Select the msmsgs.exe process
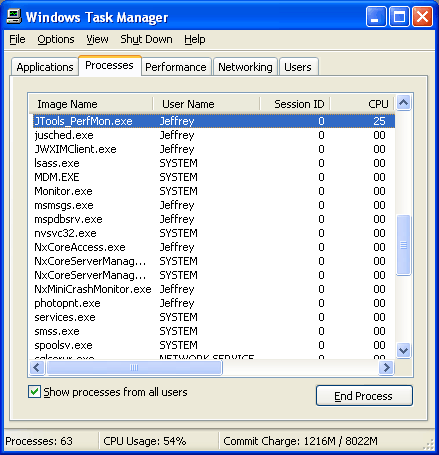This screenshot has height=455, width=439. tap(214, 205)
